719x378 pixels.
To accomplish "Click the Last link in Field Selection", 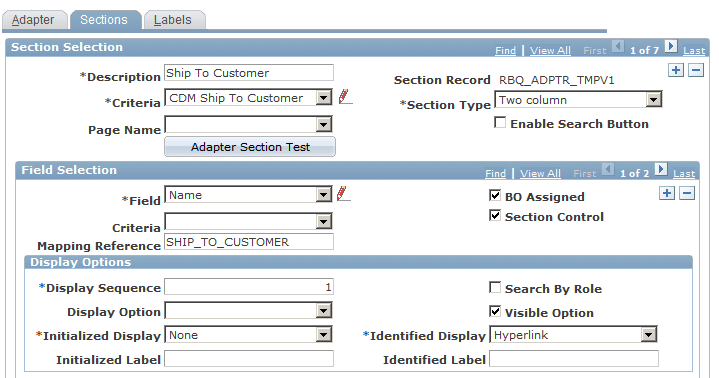I will pos(684,173).
